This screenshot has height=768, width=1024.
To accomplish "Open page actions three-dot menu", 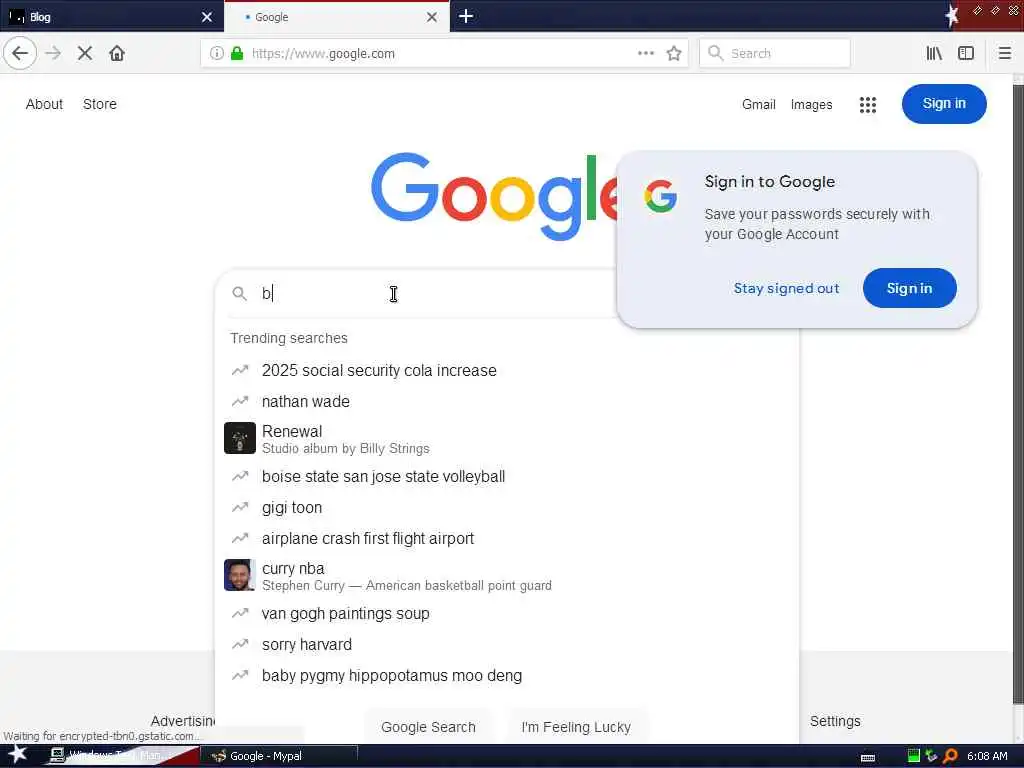I will click(646, 54).
